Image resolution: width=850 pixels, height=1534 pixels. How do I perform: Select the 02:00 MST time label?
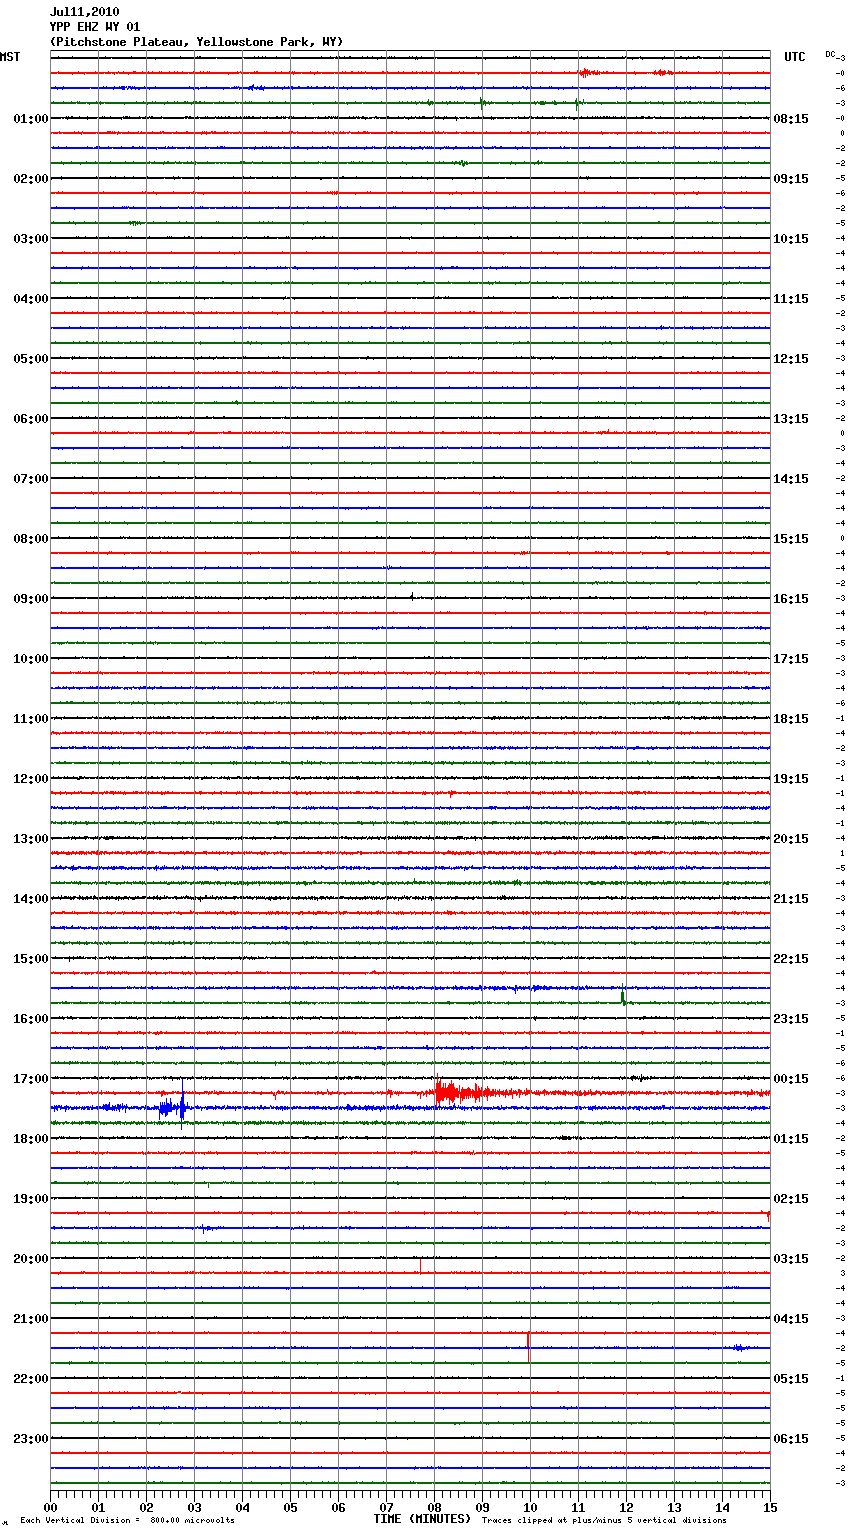pos(30,179)
